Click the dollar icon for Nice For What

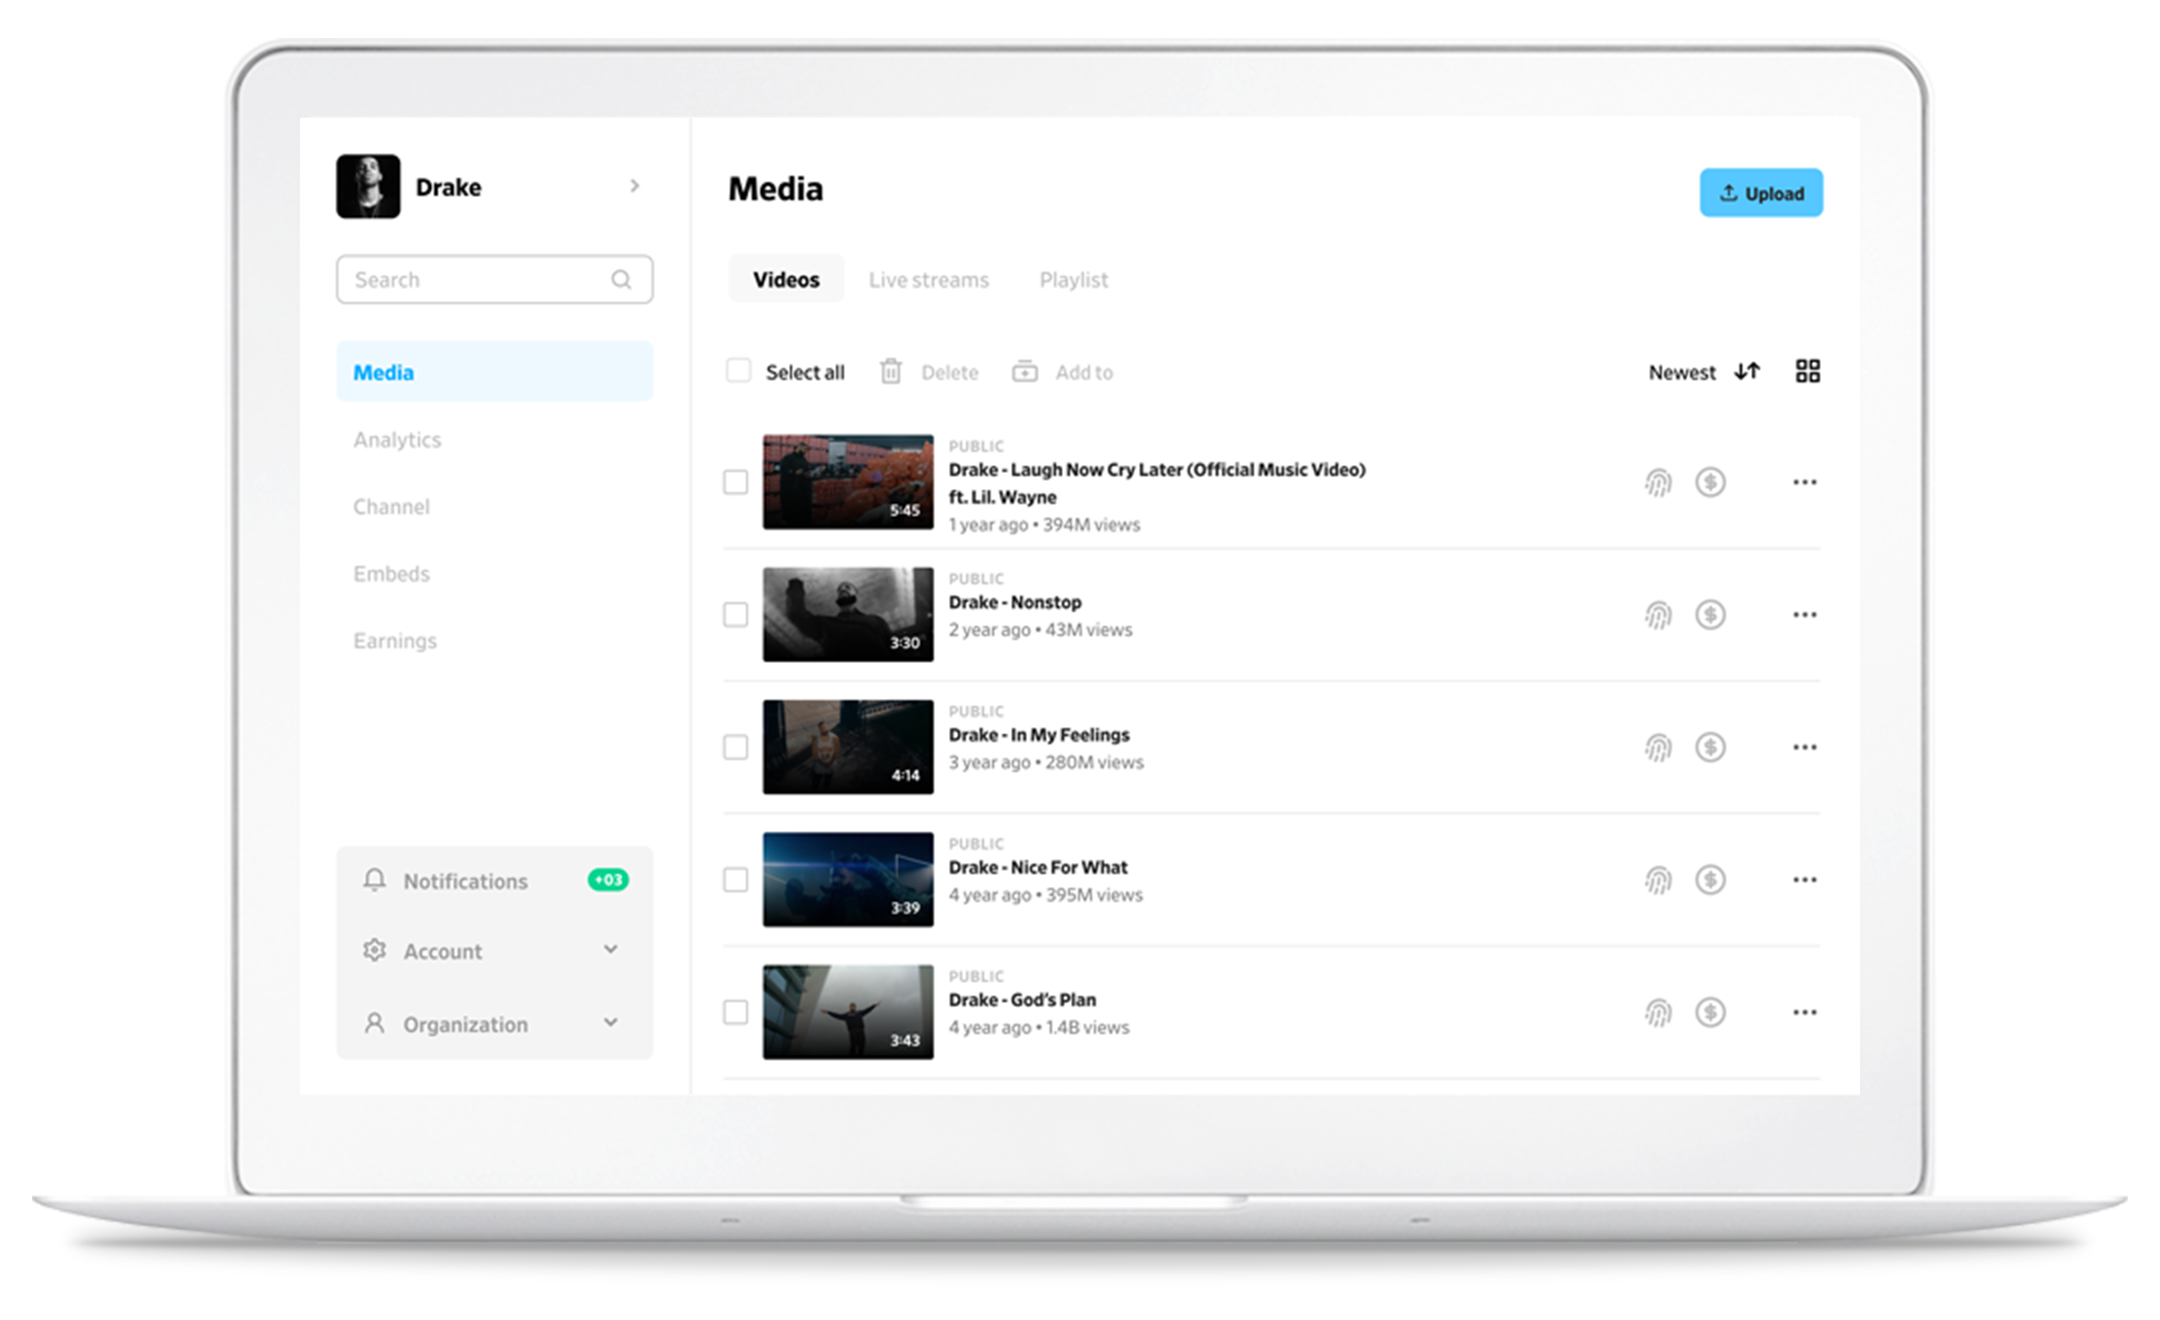pos(1710,879)
